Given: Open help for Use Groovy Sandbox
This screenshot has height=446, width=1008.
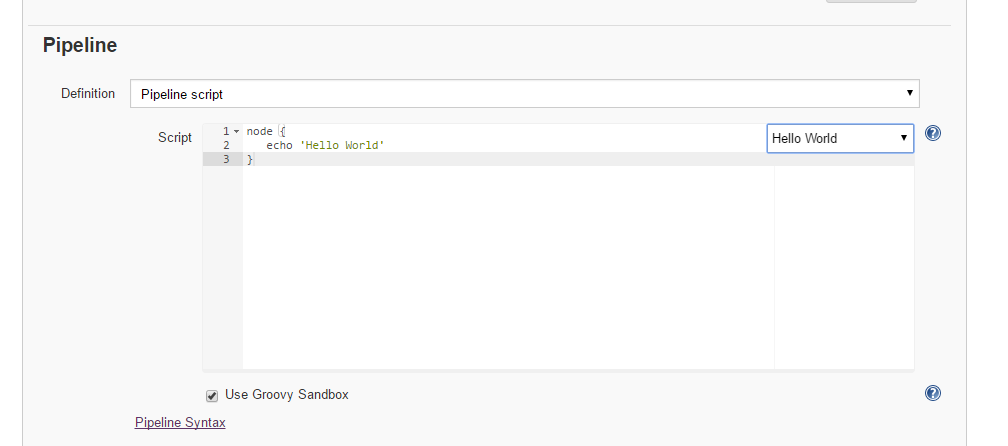Looking at the screenshot, I should 933,393.
